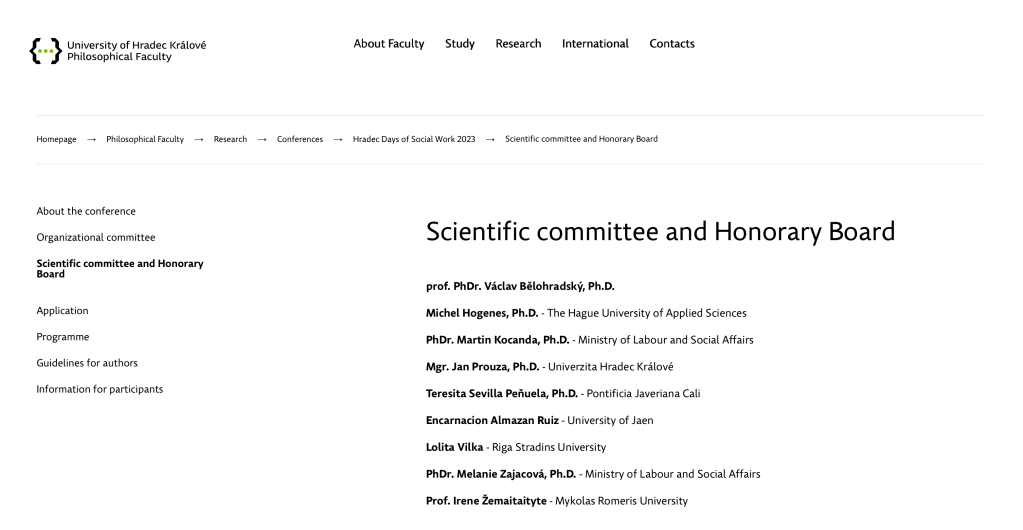Screen dimensions: 1023x530
Task: Select Organizational committee in sidebar
Action: point(96,238)
